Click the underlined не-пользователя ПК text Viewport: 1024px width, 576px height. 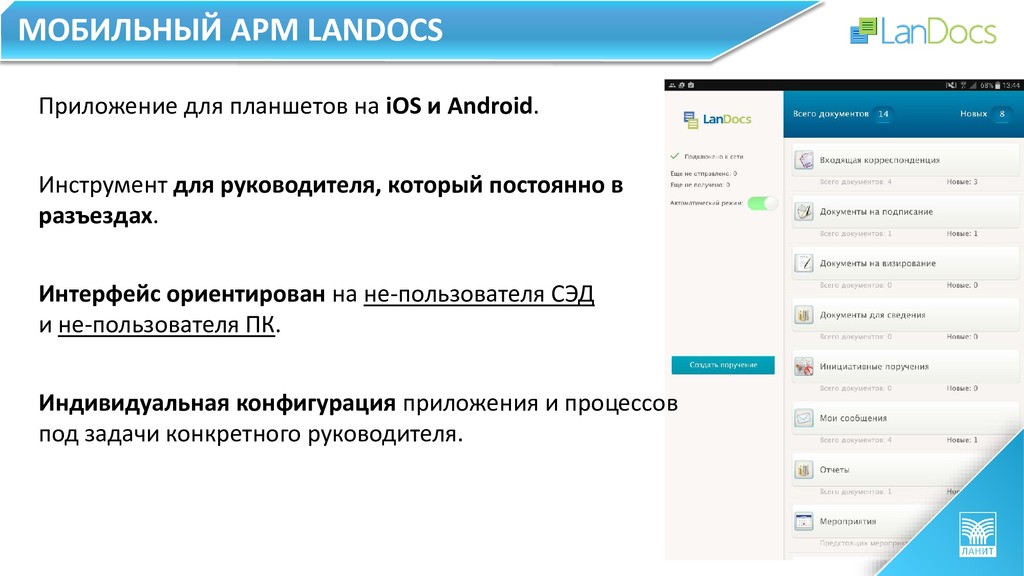pos(167,325)
